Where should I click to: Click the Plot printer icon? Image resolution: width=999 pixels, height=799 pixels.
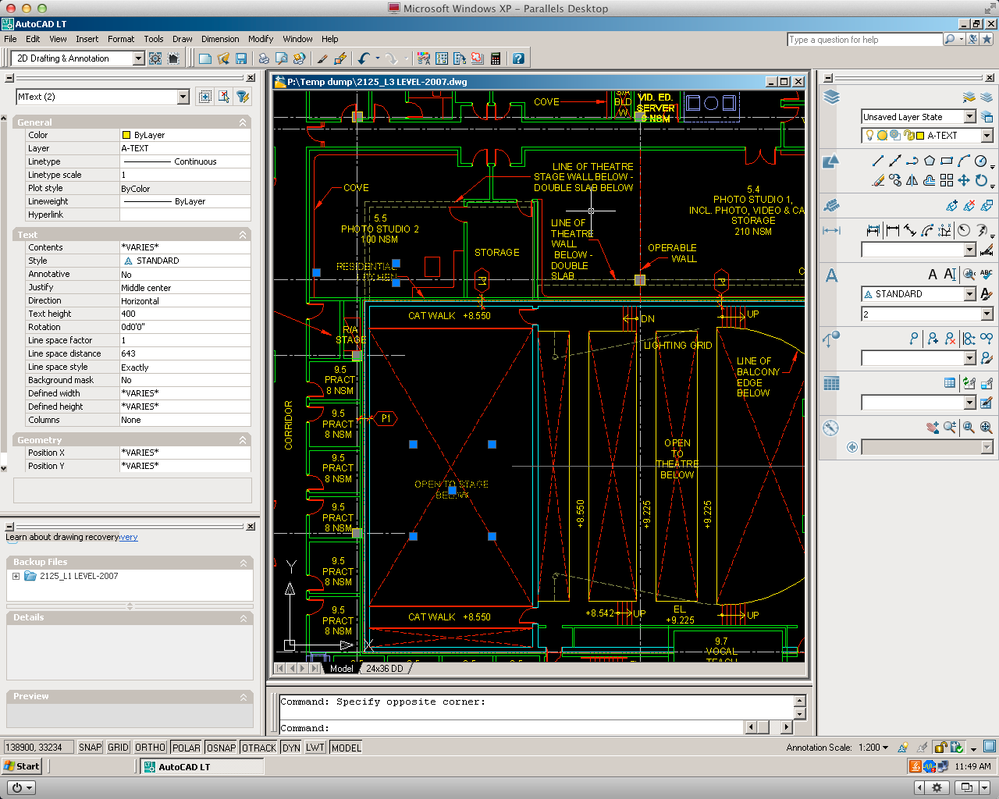[x=263, y=59]
